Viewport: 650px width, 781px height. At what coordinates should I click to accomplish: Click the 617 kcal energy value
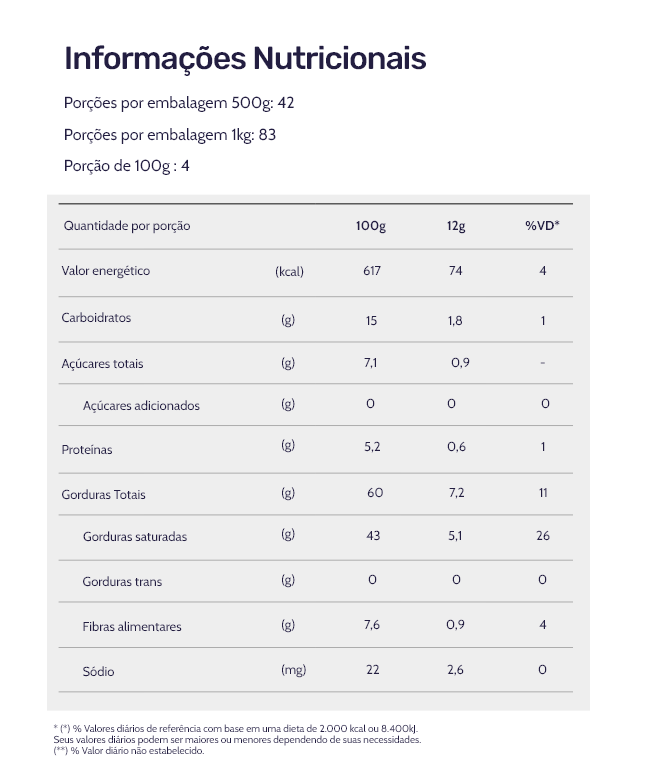[372, 271]
